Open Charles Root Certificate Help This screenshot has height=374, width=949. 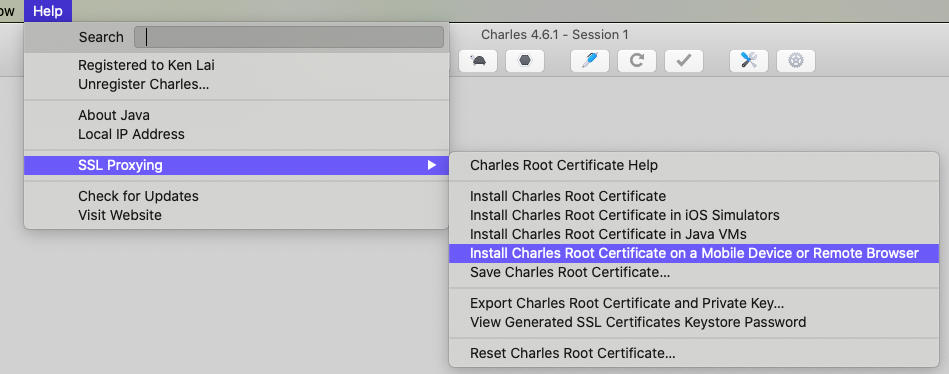click(x=694, y=165)
